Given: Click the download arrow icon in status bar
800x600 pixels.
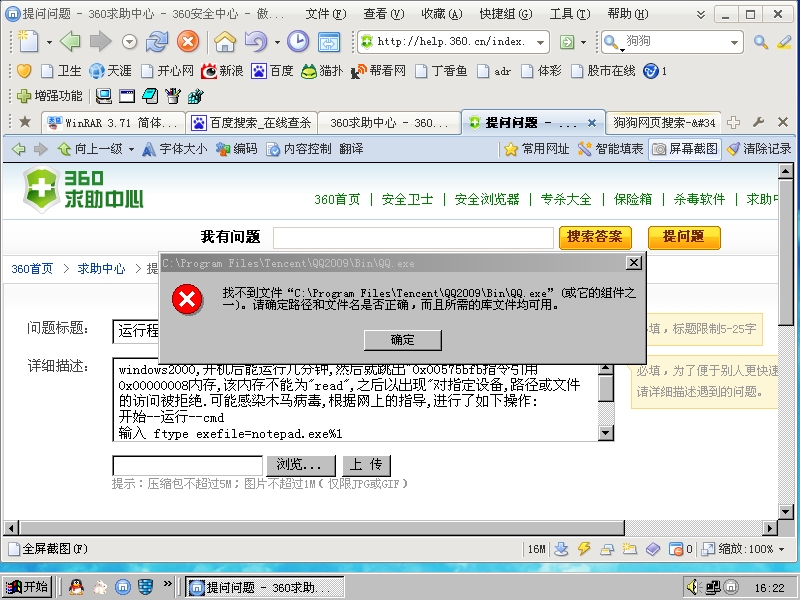Looking at the screenshot, I should [x=561, y=549].
